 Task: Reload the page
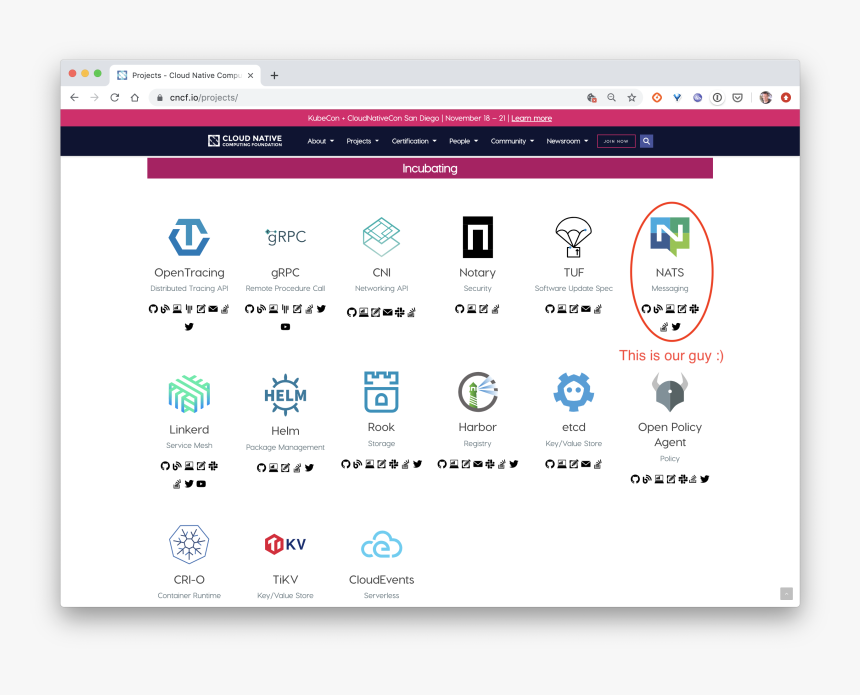pos(115,98)
